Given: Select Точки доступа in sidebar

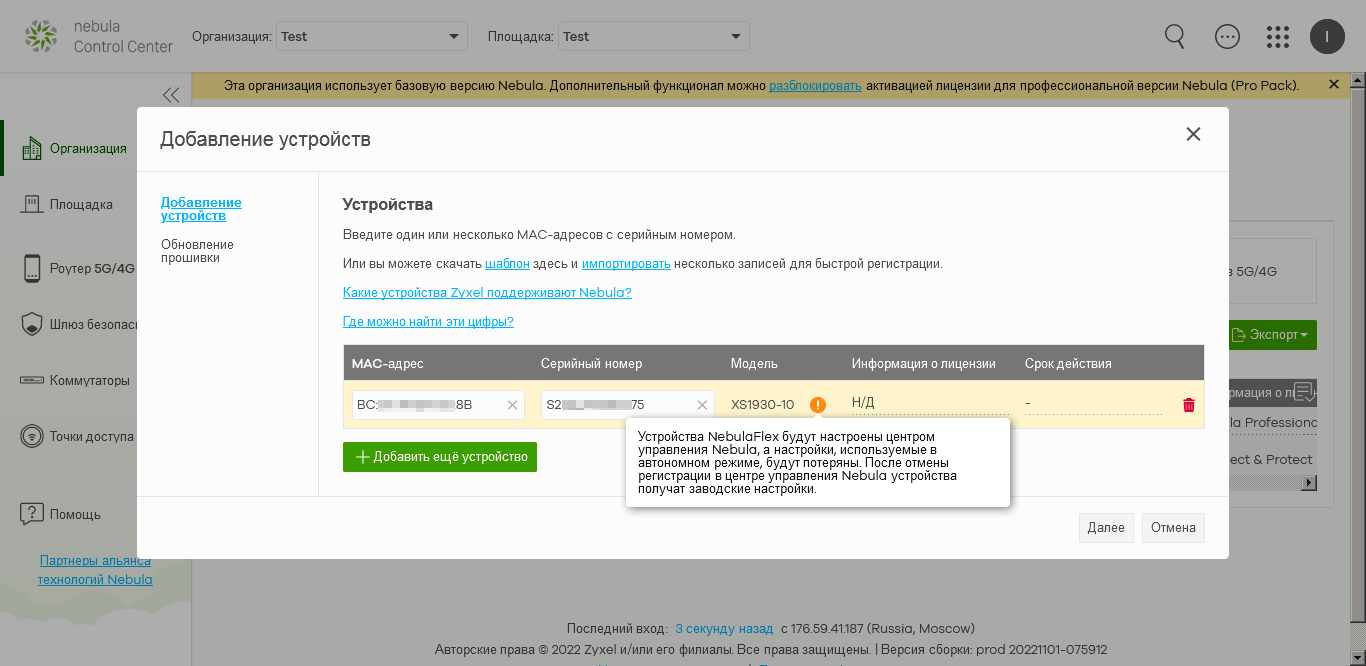Looking at the screenshot, I should click(92, 436).
